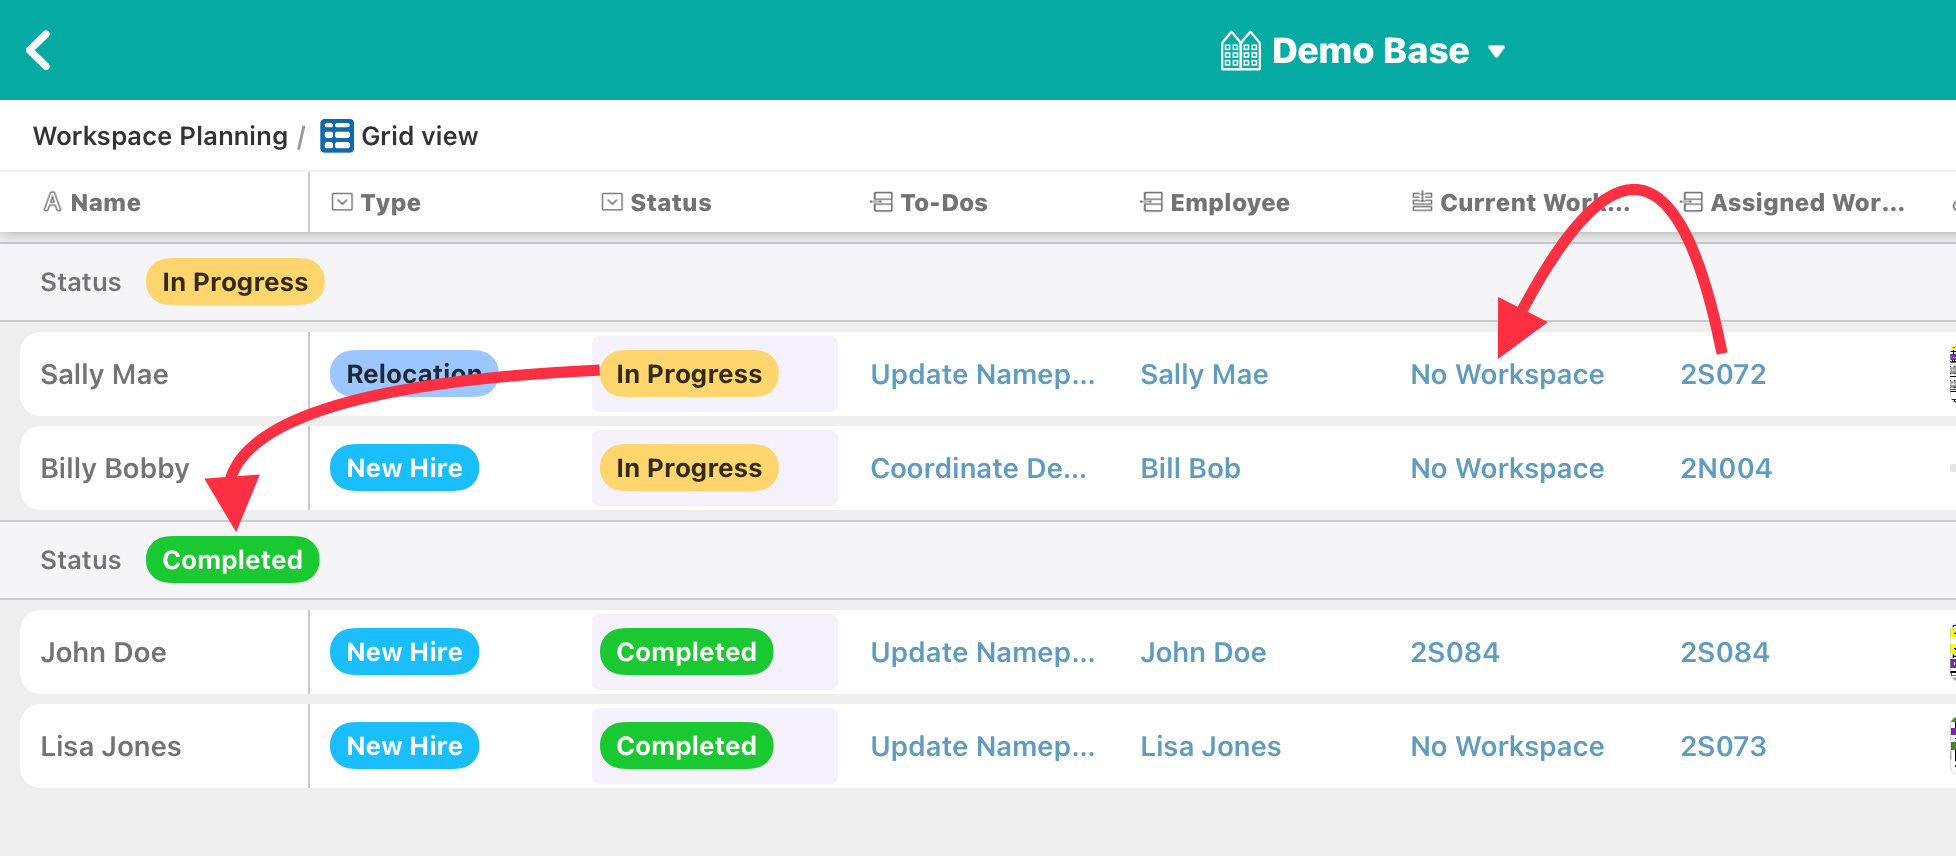Click Billy Bobby's No Workspace cell
This screenshot has height=856, width=1956.
click(1507, 468)
